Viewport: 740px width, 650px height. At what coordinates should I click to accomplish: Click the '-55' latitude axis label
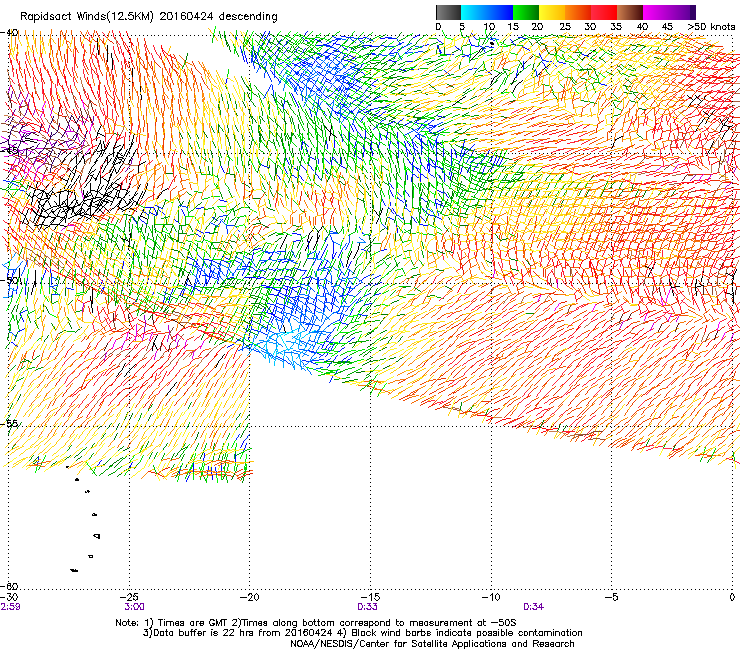point(9,423)
